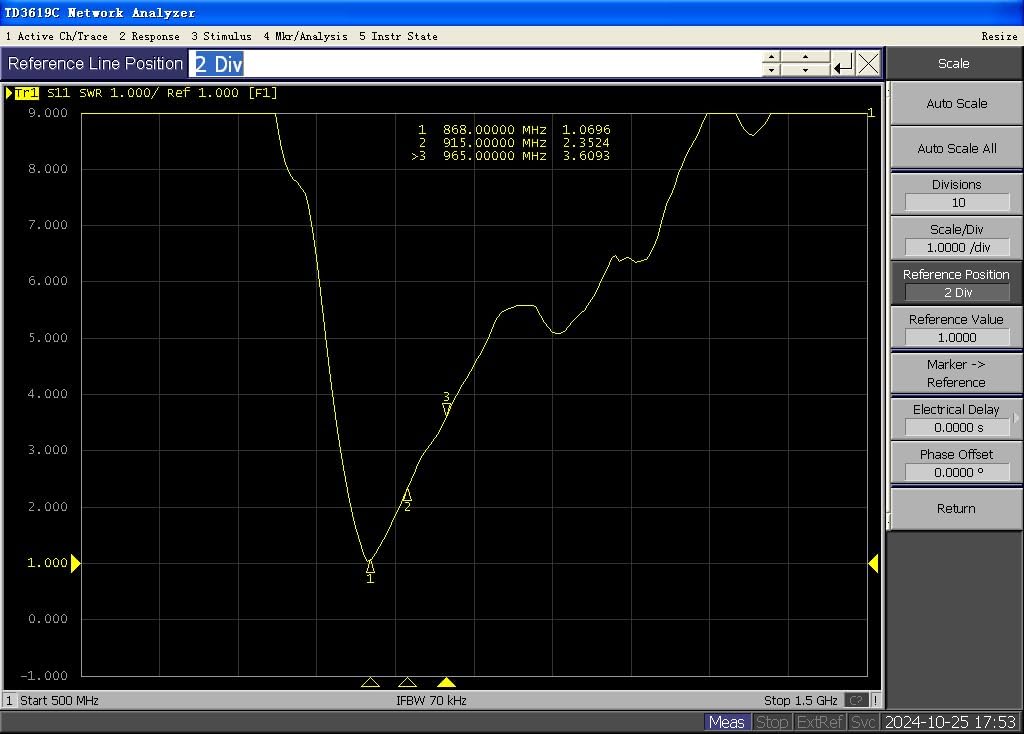Click the Enter arrow icon in entry bar
Screen dimensions: 1024x734
(x=843, y=64)
